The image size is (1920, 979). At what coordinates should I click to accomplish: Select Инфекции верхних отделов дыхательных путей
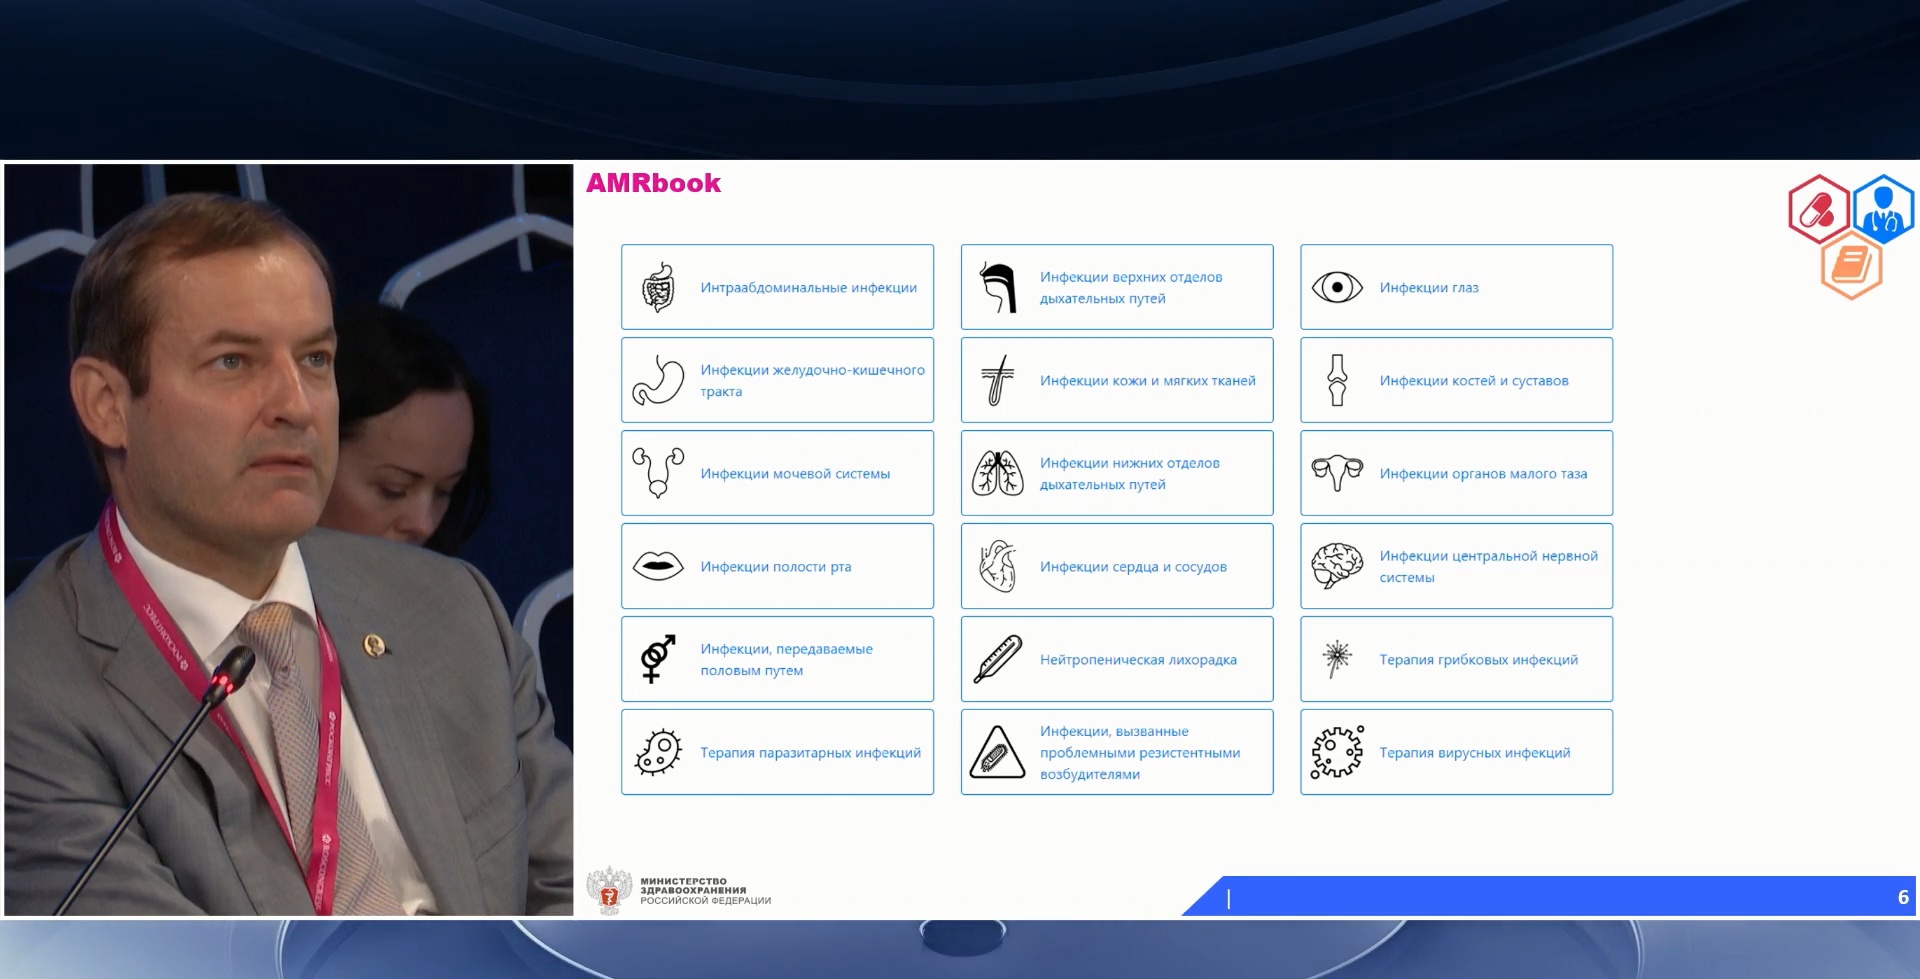1117,287
